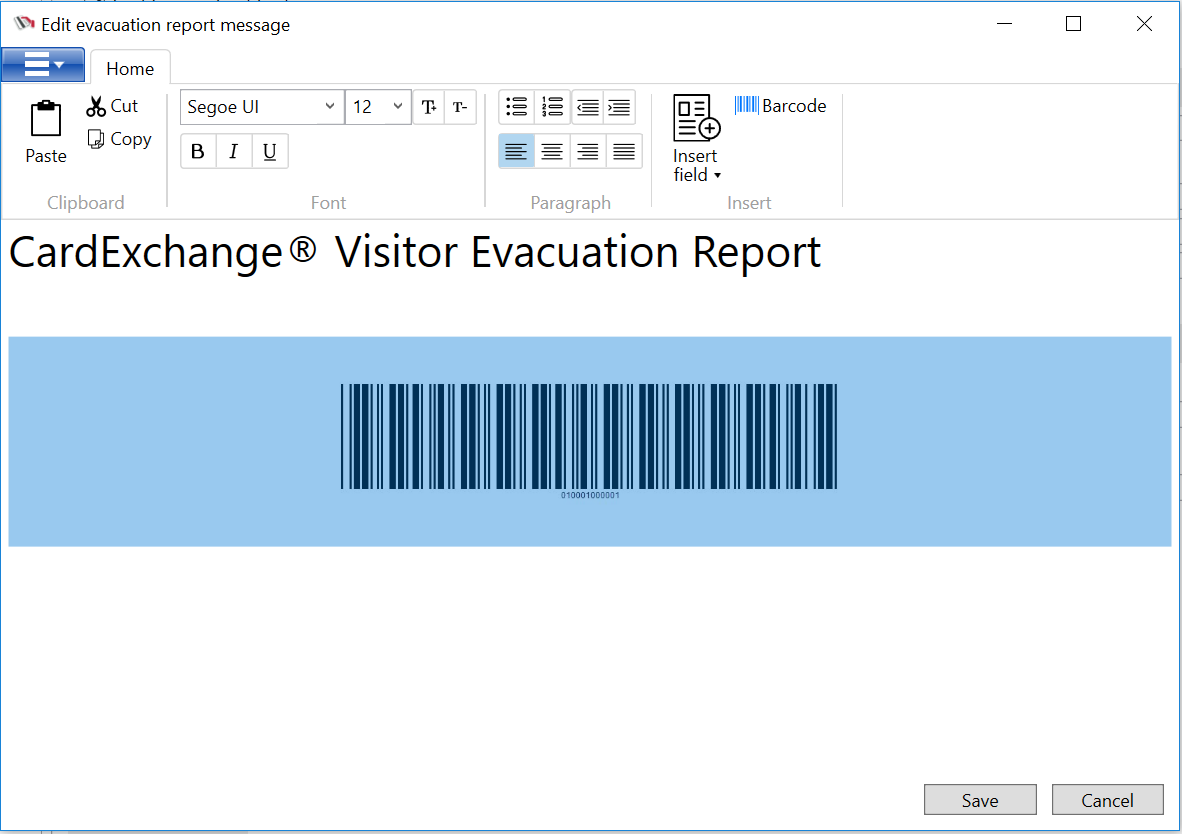The height and width of the screenshot is (834, 1182).
Task: Click the empty editor area below barcode
Action: [588, 664]
